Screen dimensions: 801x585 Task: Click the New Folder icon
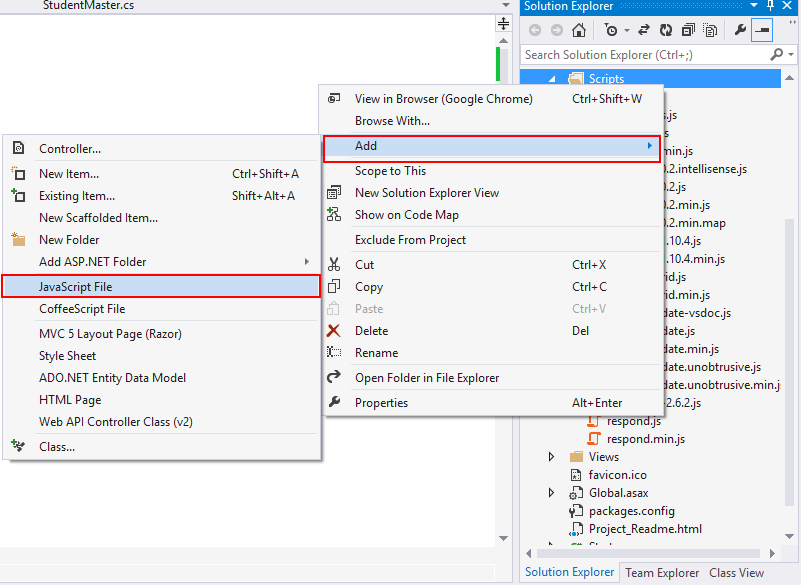(x=18, y=239)
